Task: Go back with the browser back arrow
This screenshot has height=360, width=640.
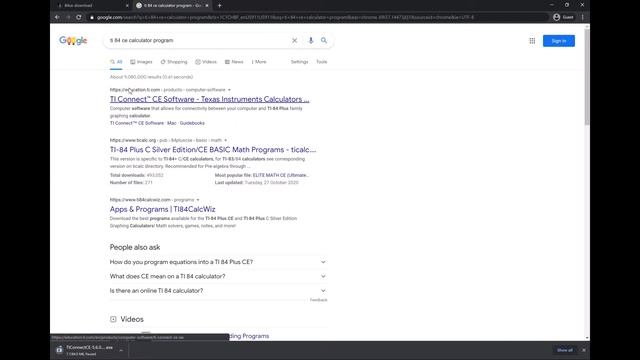Action: [x=57, y=17]
